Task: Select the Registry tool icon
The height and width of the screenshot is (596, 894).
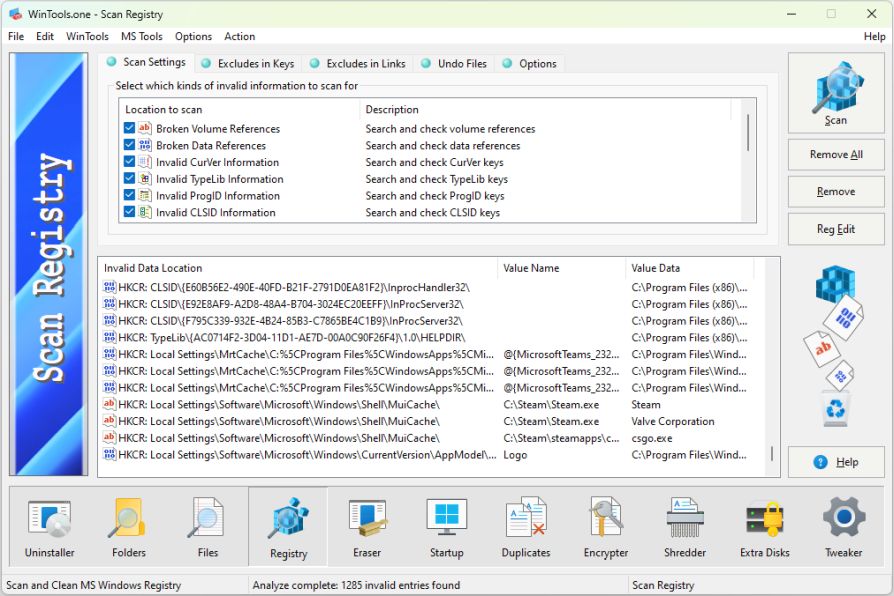Action: pyautogui.click(x=288, y=528)
